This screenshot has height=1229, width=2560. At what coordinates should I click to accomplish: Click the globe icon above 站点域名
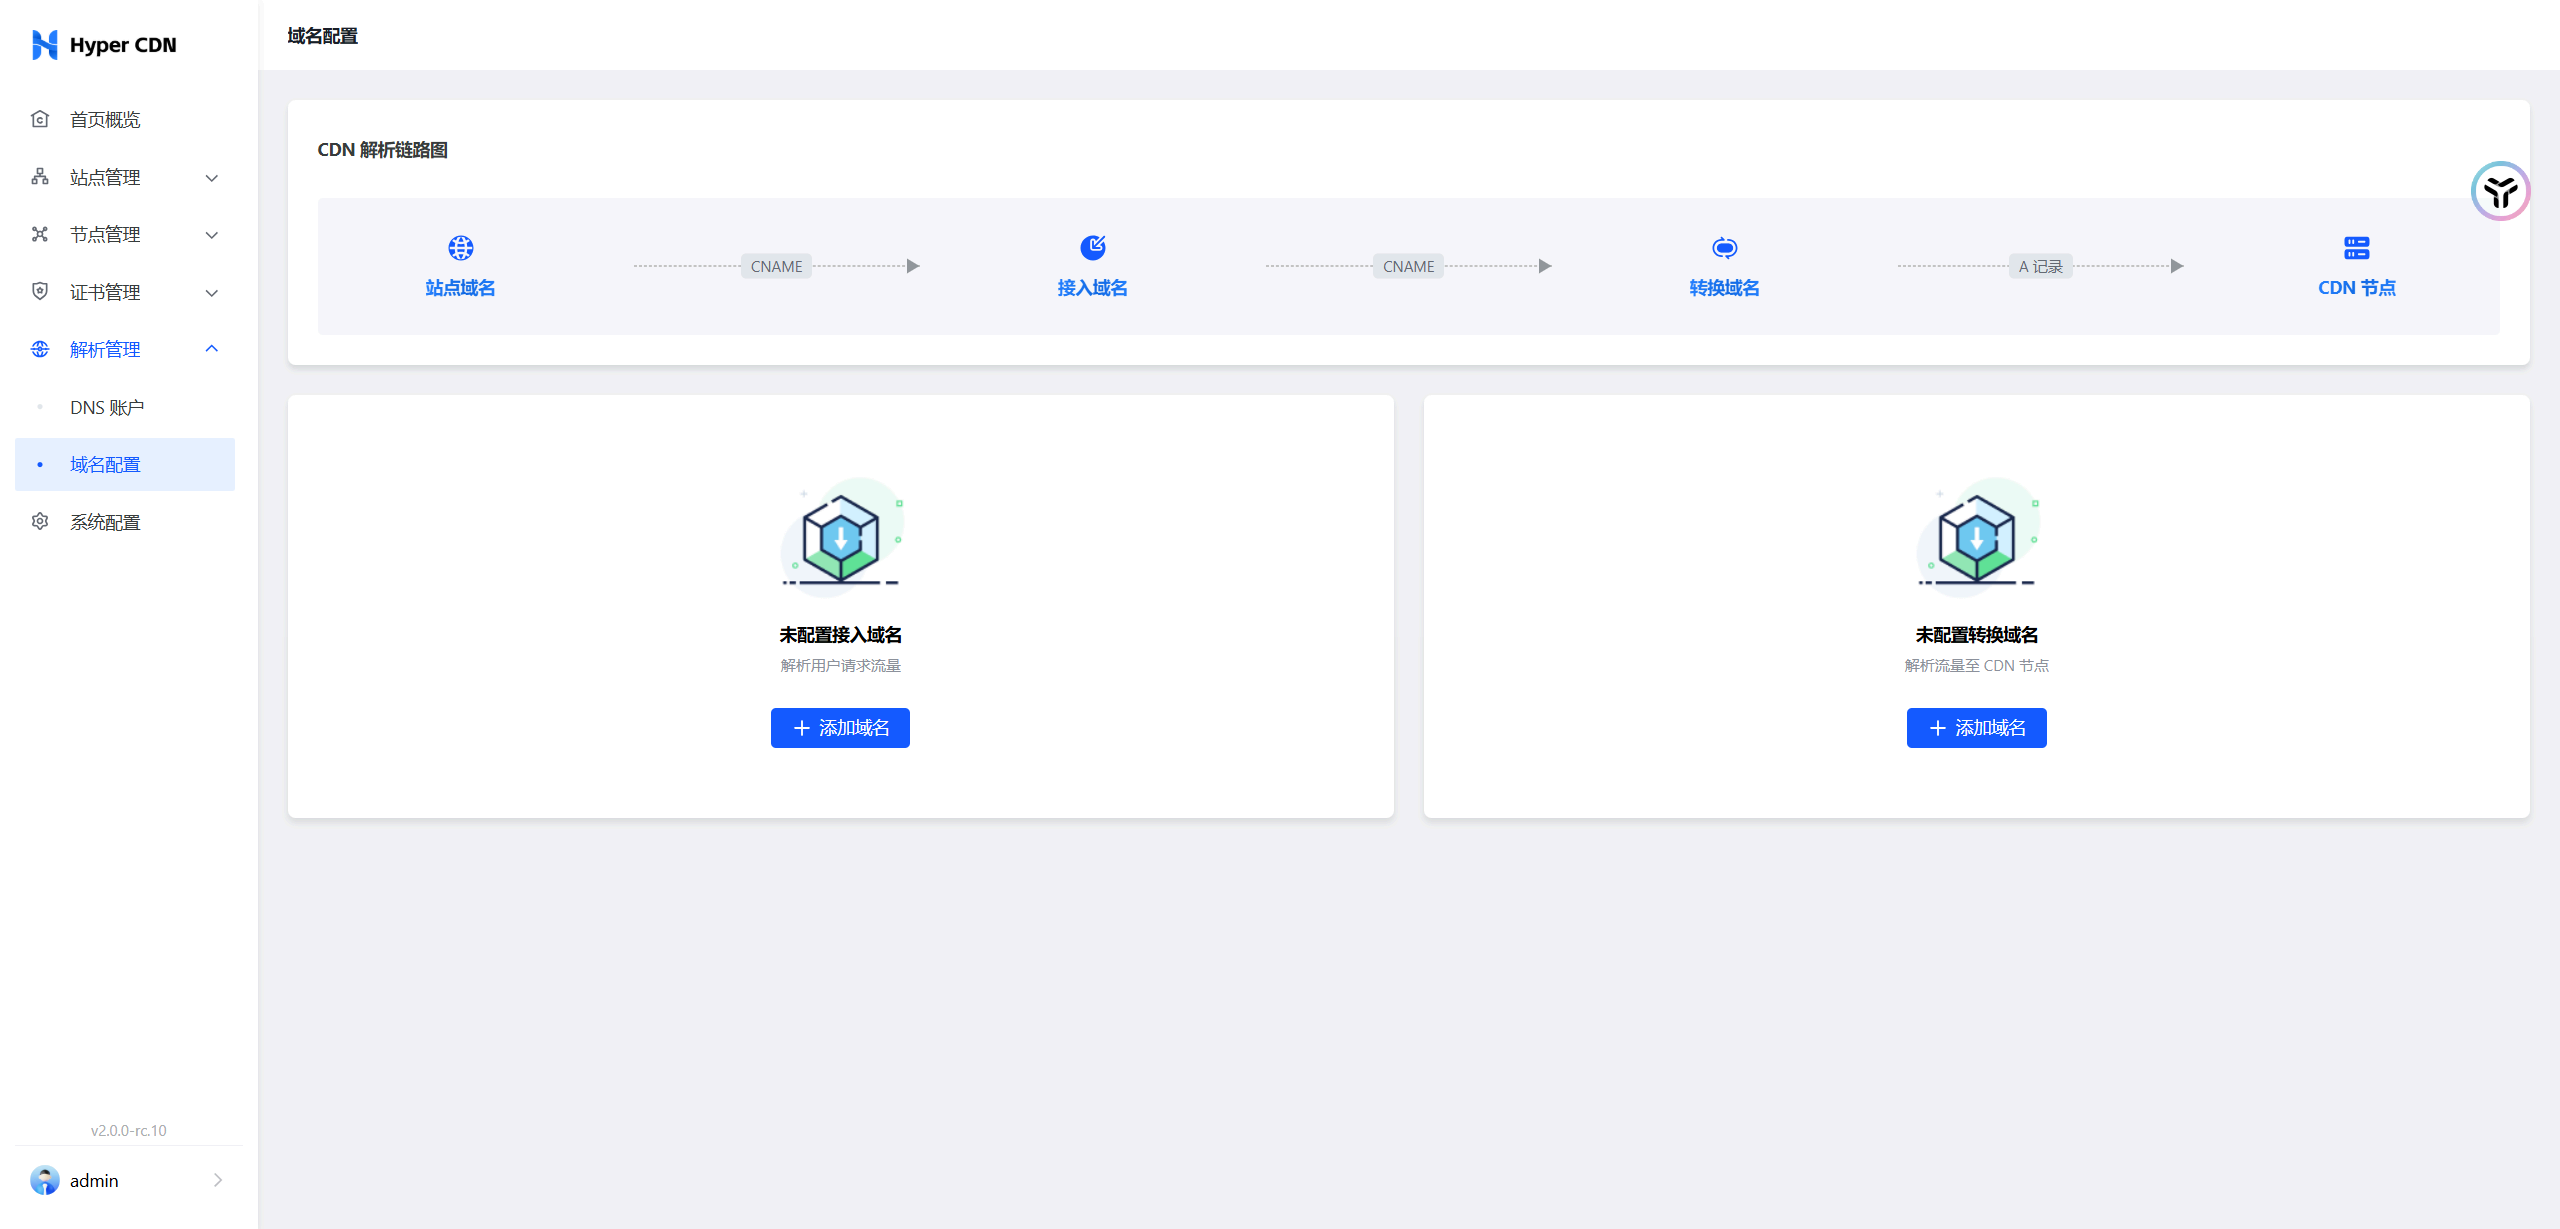[460, 247]
